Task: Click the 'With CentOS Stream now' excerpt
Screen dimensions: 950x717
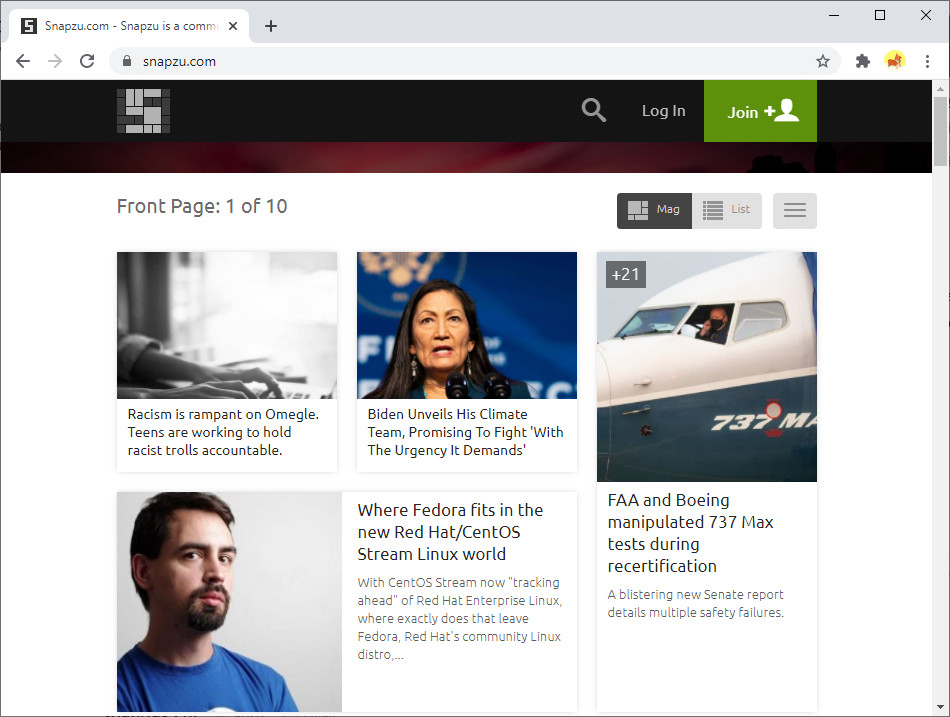Action: (x=460, y=618)
